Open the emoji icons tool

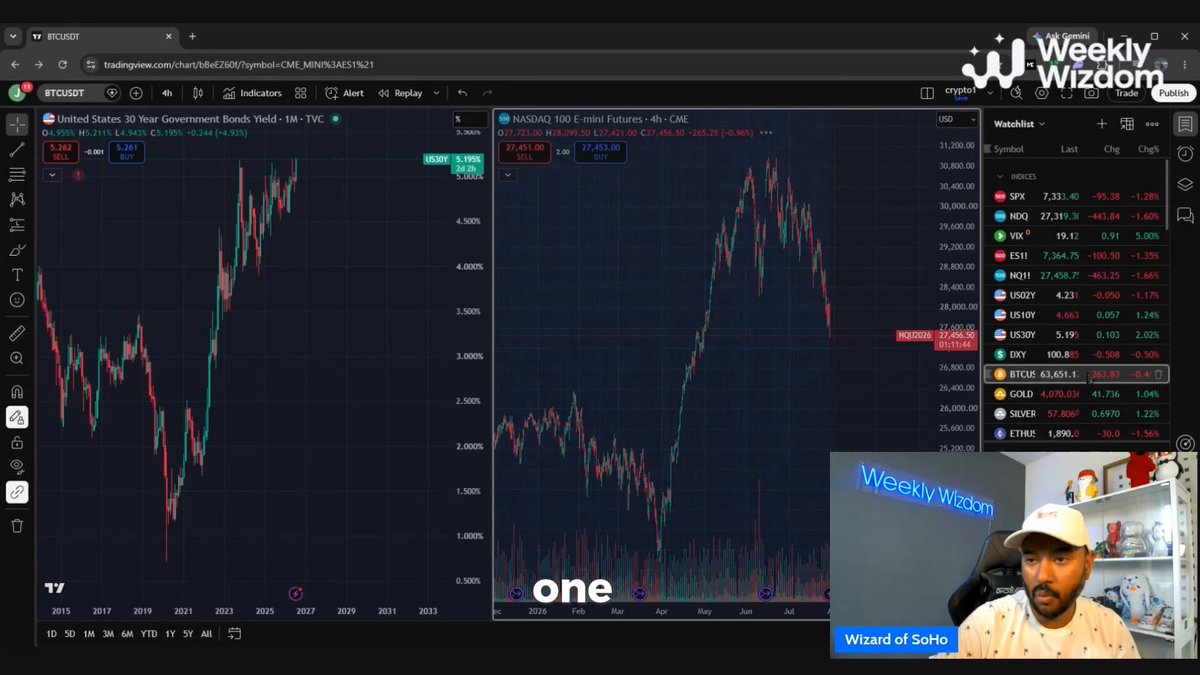17,300
